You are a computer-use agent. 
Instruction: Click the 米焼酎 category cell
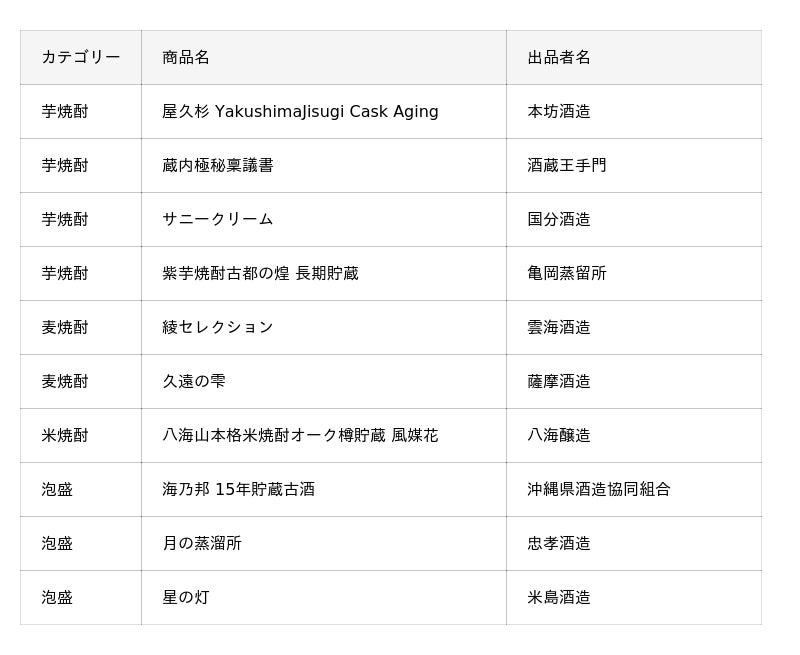[x=65, y=435]
